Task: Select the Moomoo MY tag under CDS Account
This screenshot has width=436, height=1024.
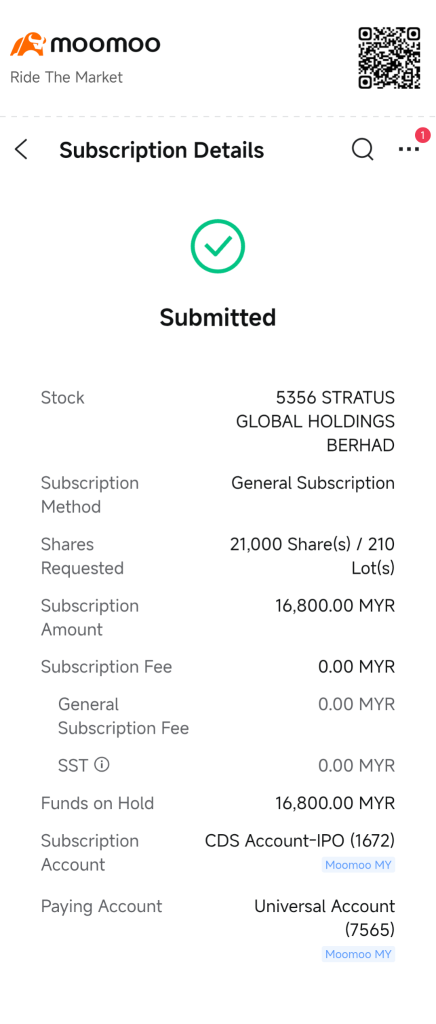Action: pyautogui.click(x=358, y=865)
